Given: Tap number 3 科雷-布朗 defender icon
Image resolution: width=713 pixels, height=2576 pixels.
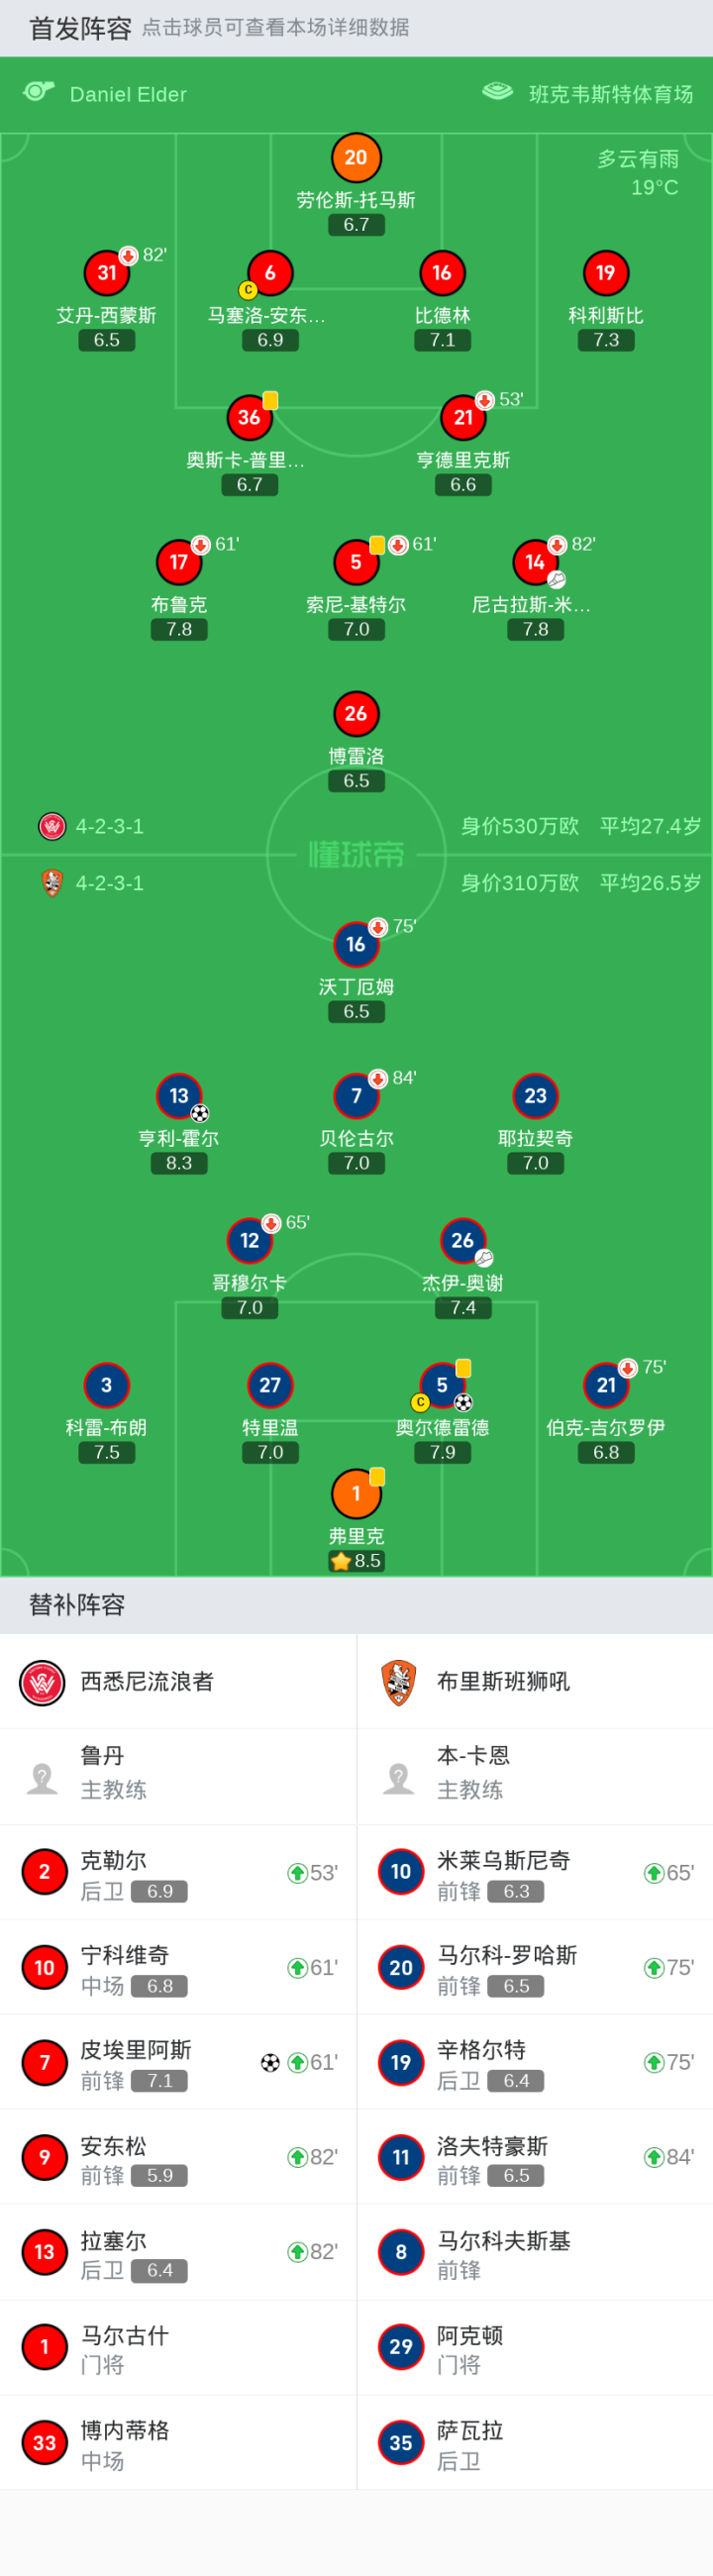Looking at the screenshot, I should tap(107, 1385).
